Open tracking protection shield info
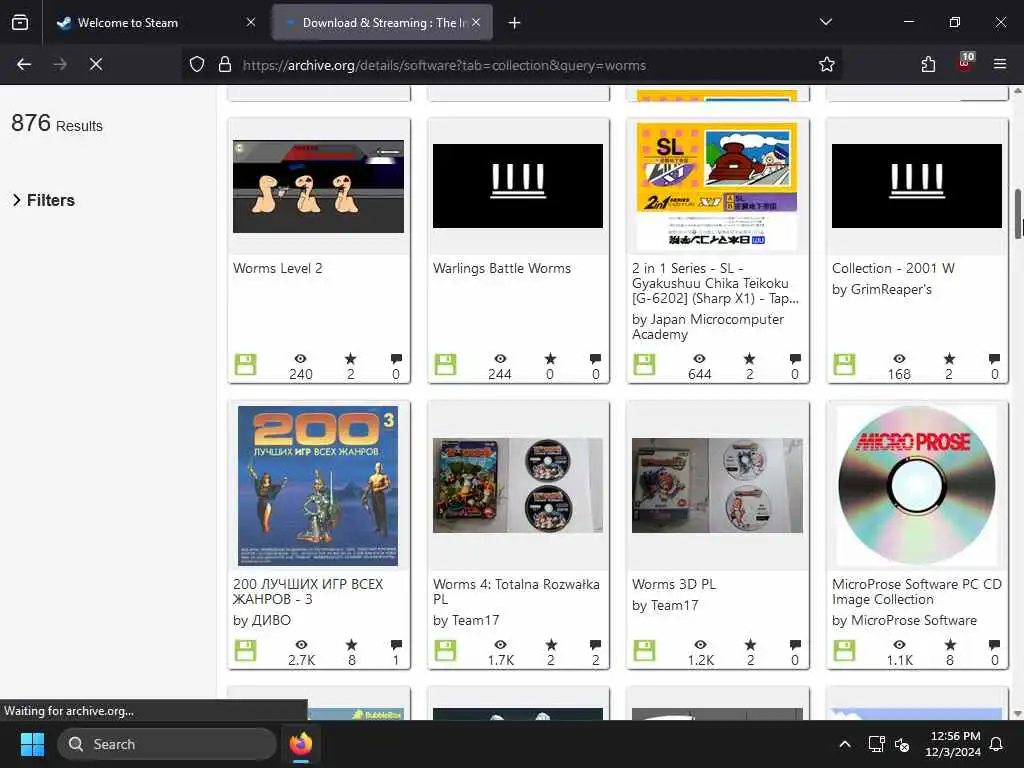The width and height of the screenshot is (1024, 768). pyautogui.click(x=197, y=65)
